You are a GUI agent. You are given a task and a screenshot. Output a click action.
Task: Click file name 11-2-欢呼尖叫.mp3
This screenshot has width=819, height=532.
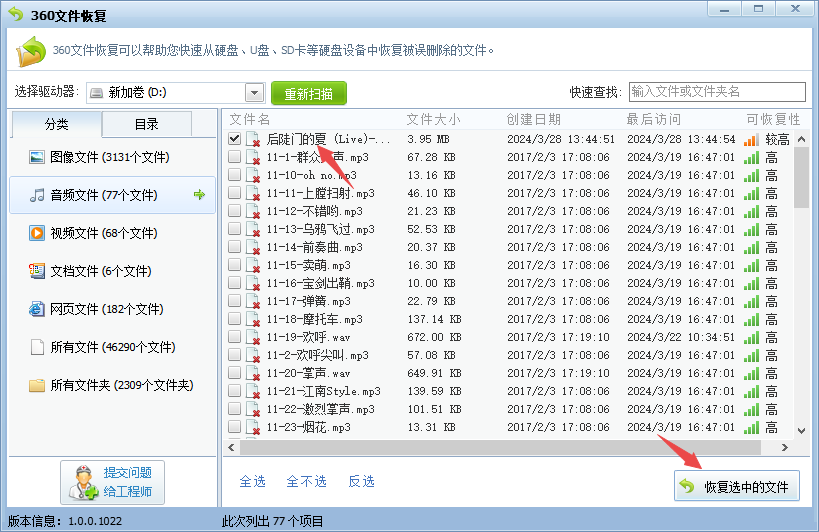click(x=318, y=356)
